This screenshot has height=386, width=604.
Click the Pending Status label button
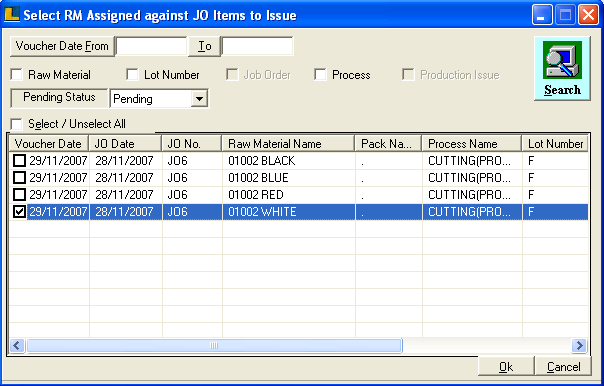[x=59, y=97]
